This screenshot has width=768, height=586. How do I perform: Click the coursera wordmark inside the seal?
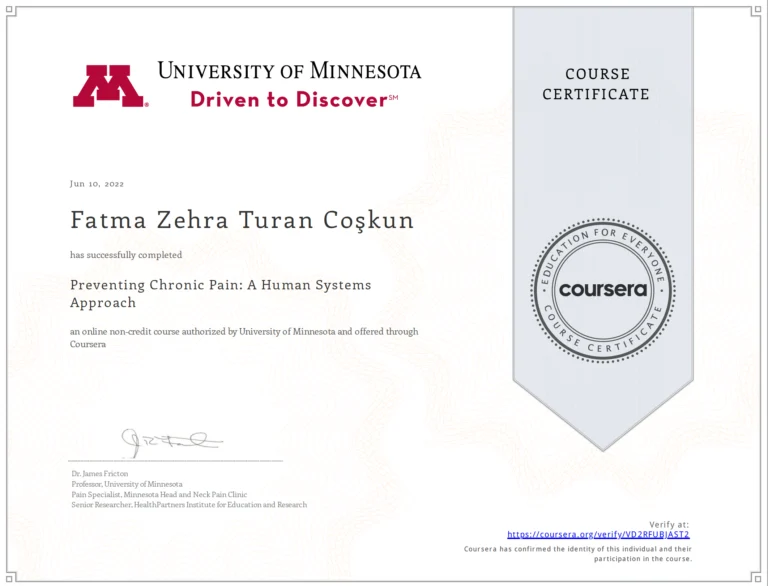(x=603, y=290)
